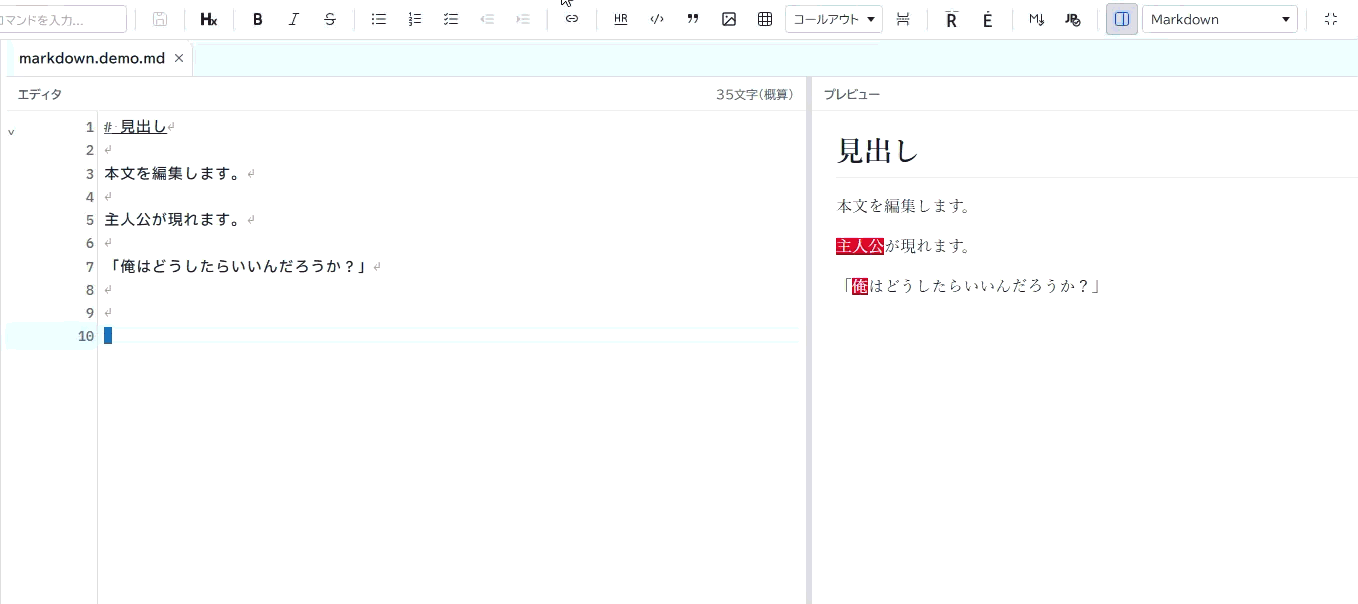Click editor line '本文を編集します。'
The width and height of the screenshot is (1358, 604).
coord(174,173)
